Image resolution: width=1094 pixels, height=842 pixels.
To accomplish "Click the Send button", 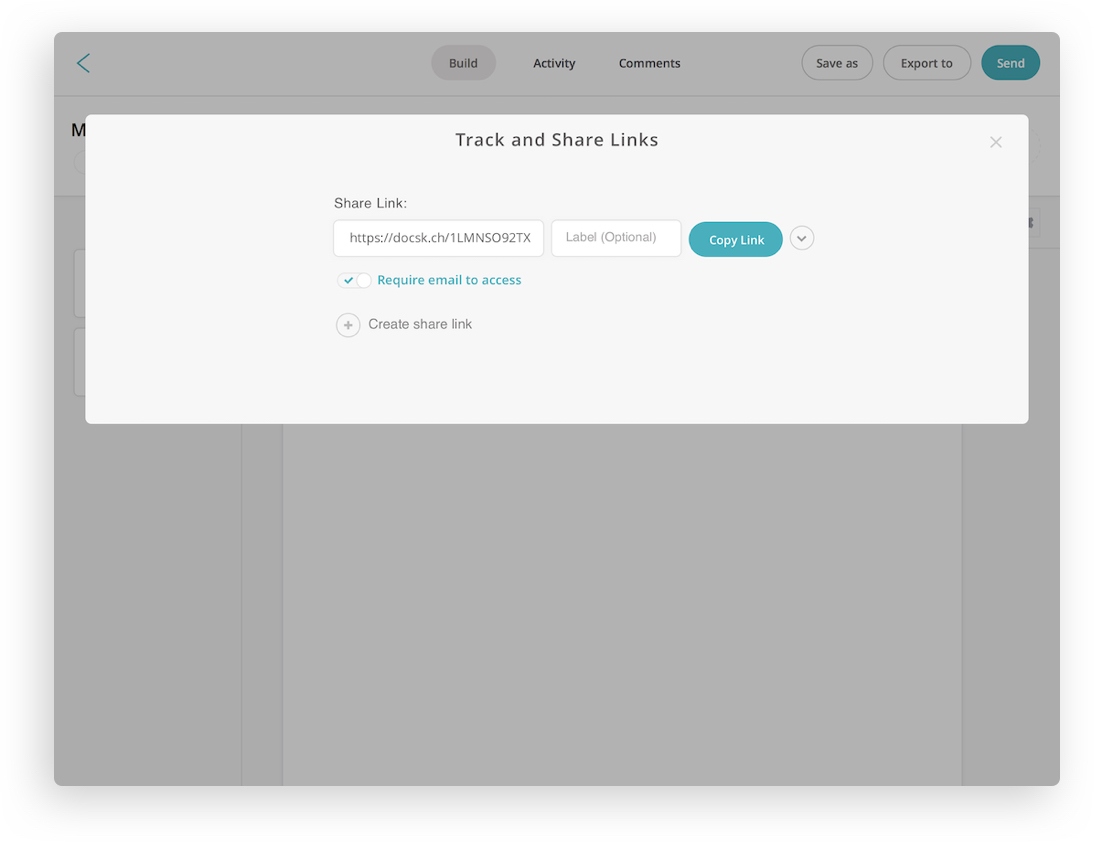I will point(1010,63).
